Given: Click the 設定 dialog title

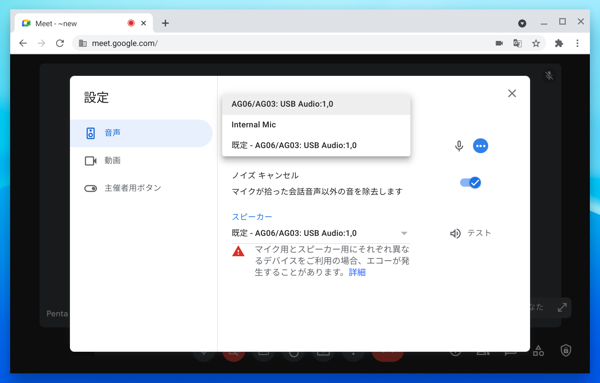Looking at the screenshot, I should pyautogui.click(x=96, y=98).
